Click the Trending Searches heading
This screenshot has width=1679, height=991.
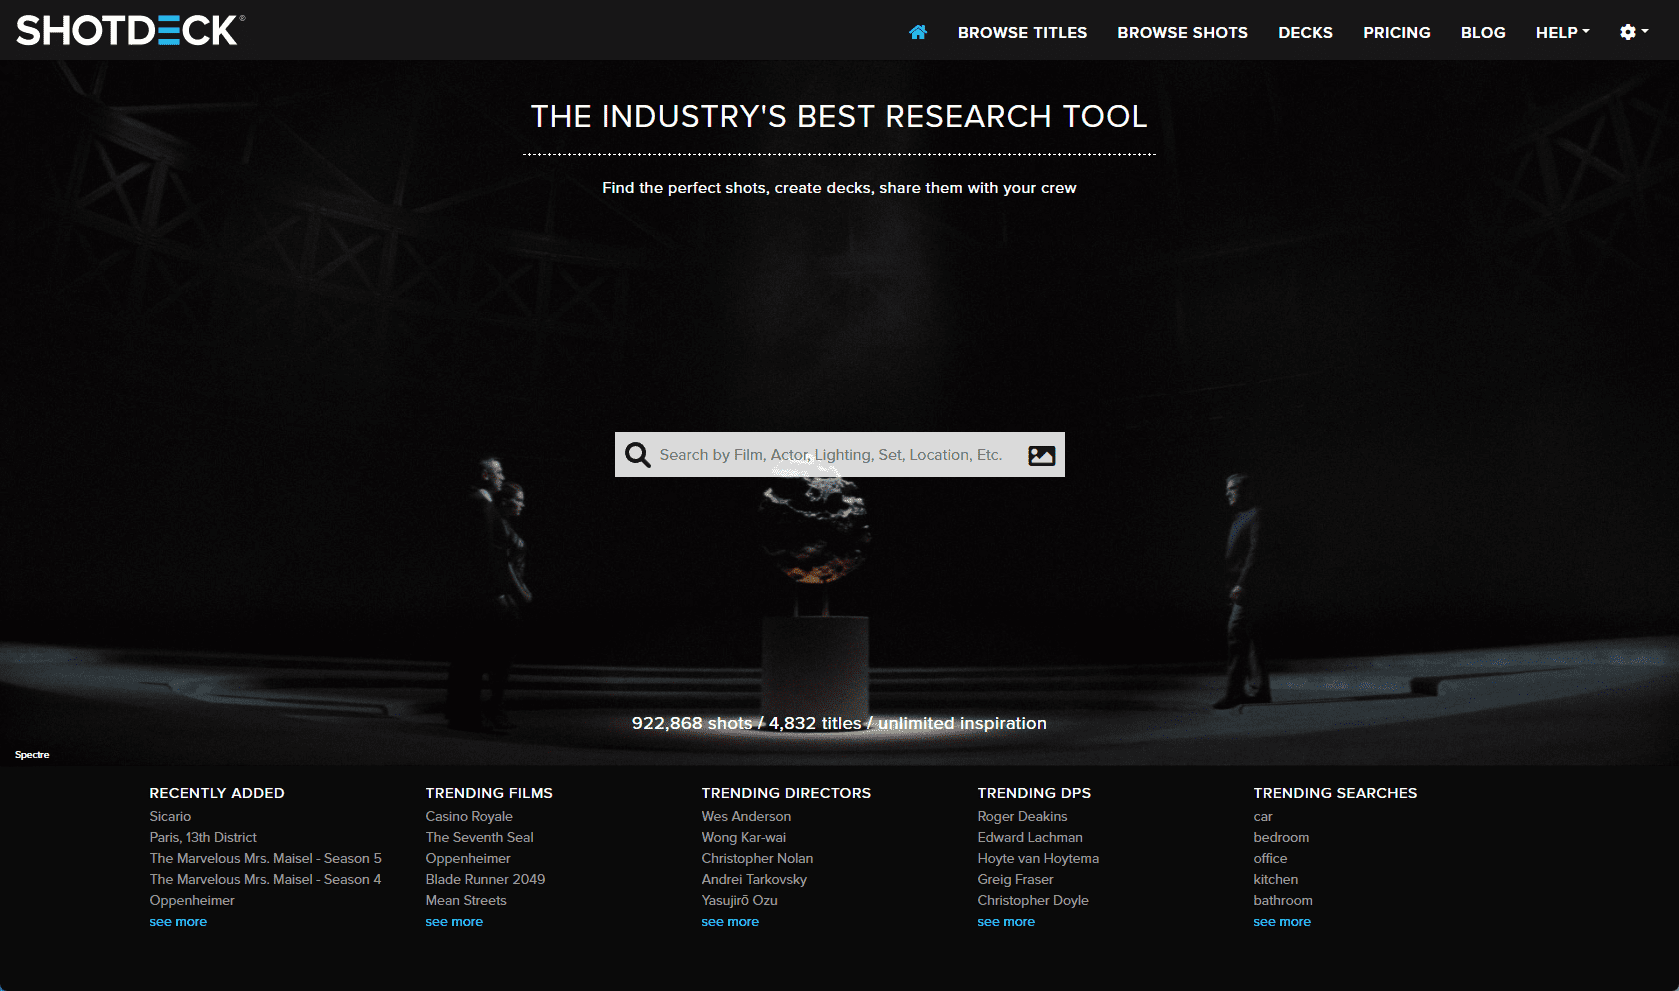pyautogui.click(x=1335, y=793)
